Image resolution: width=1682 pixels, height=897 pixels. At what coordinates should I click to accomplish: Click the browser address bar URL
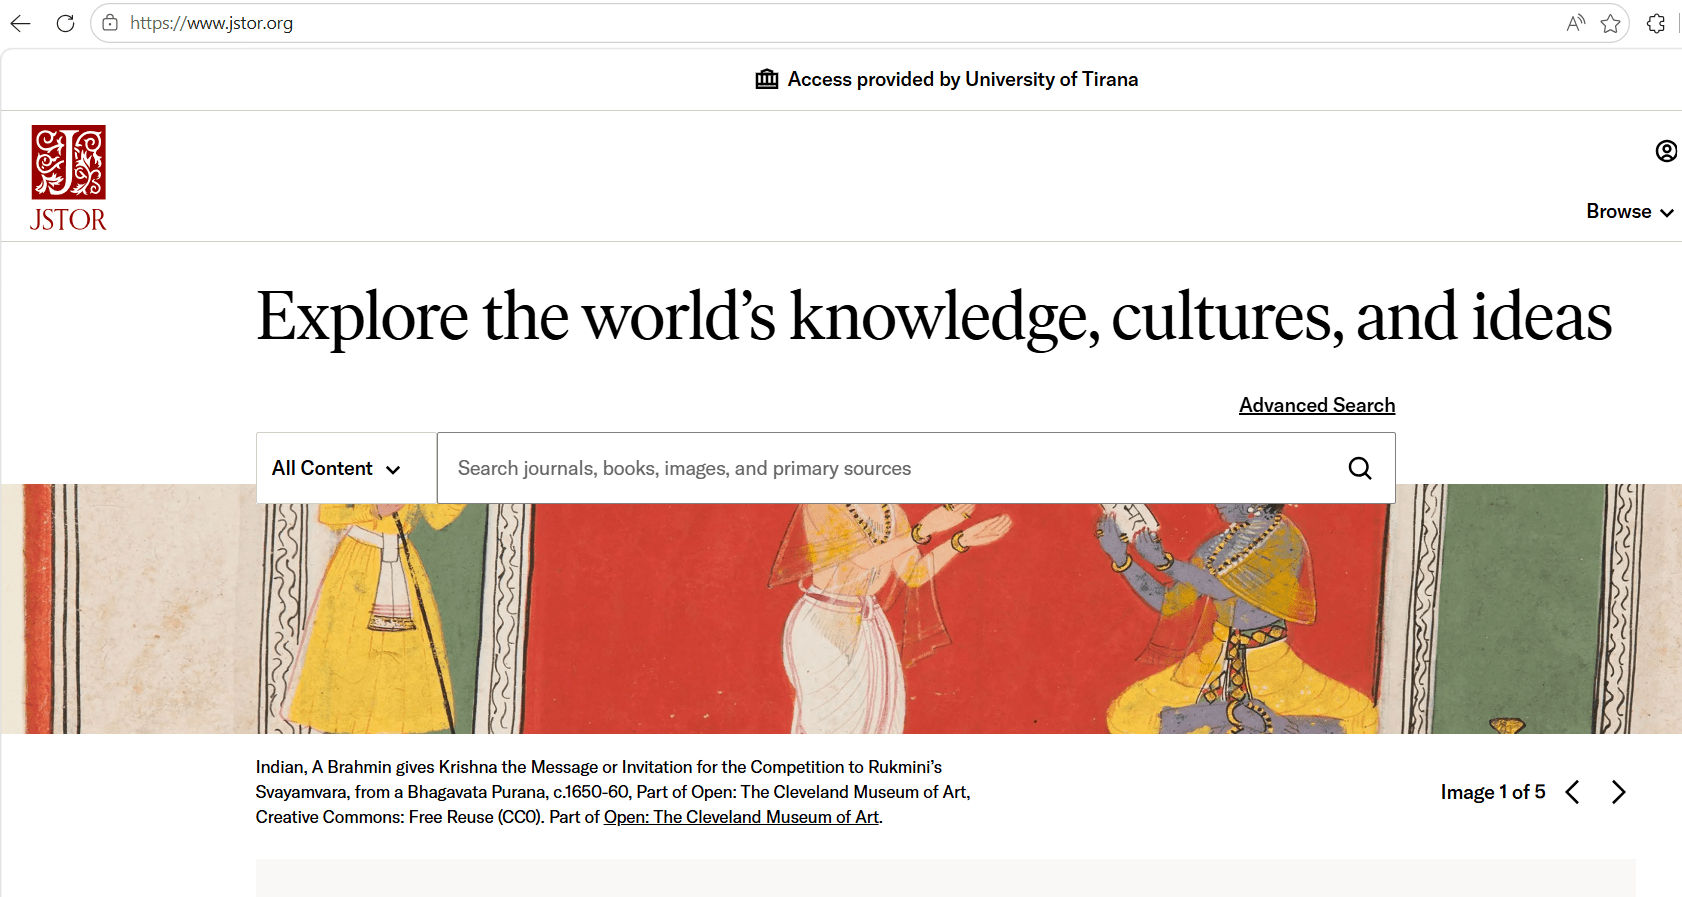coord(211,23)
